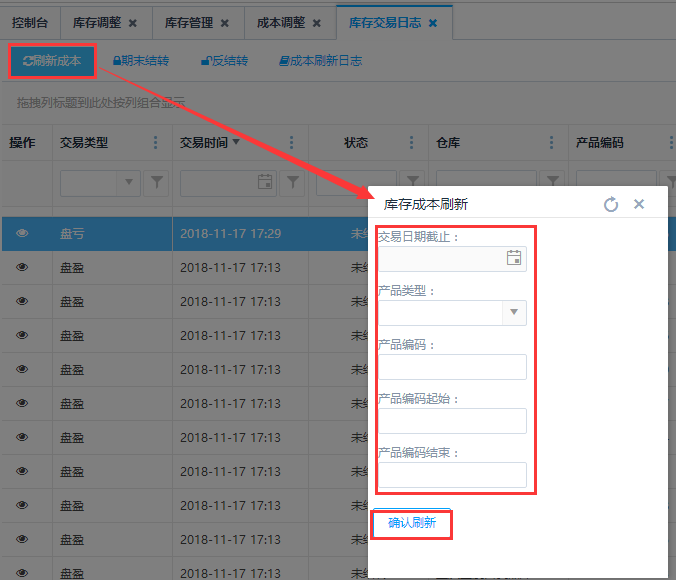Open calendar picker for 交易日期截止
This screenshot has height=580, width=676.
point(514,258)
